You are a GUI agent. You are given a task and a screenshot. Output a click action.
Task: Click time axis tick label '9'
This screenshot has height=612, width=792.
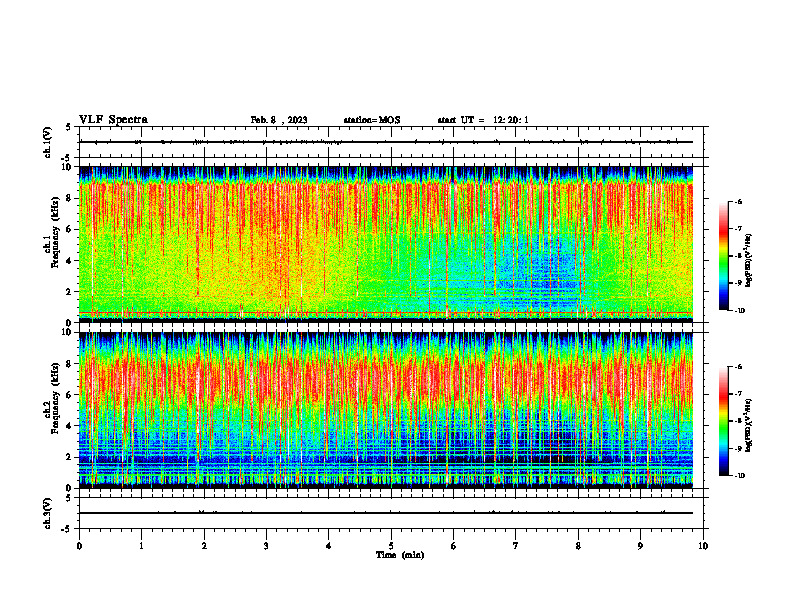click(x=640, y=546)
